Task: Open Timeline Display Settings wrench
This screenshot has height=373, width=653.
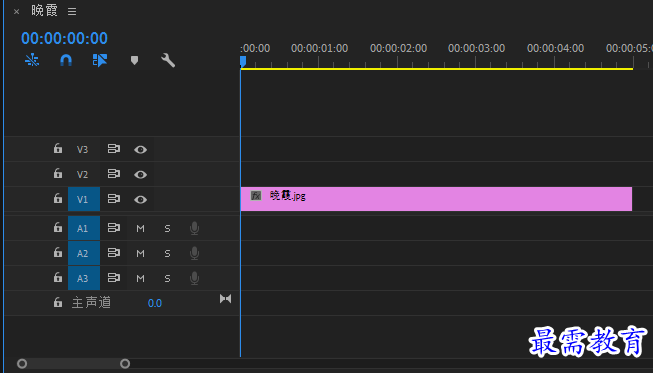Action: coord(168,60)
